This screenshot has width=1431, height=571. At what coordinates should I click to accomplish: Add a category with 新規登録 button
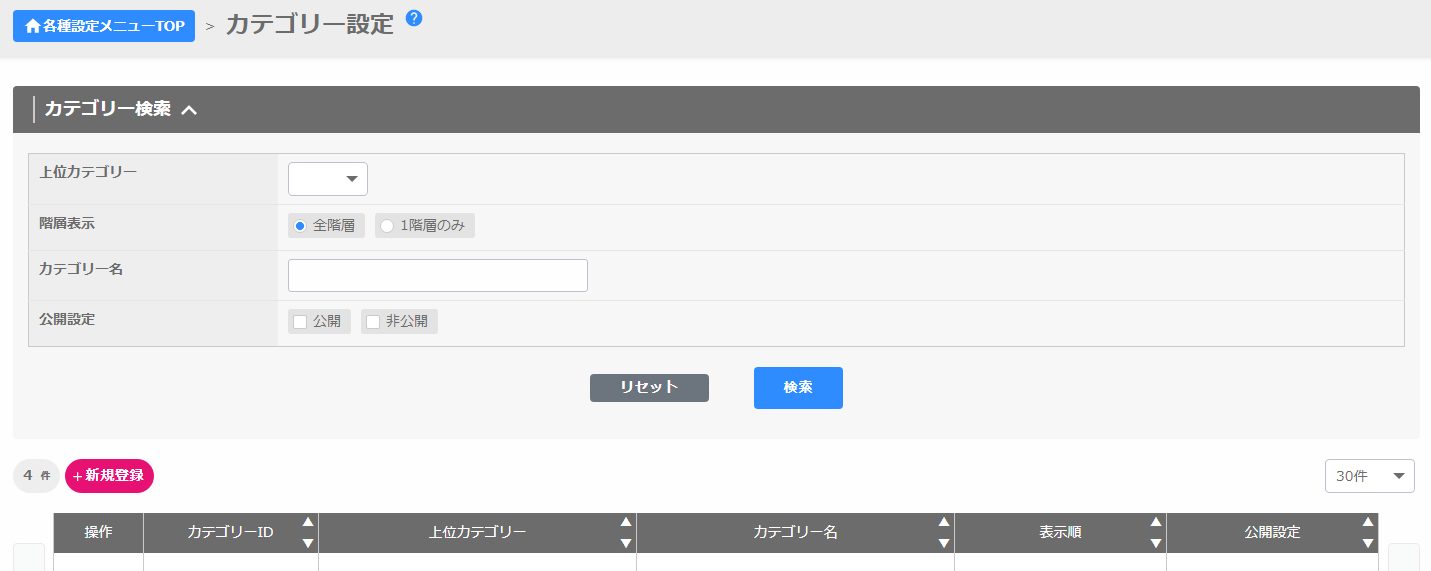click(x=109, y=476)
